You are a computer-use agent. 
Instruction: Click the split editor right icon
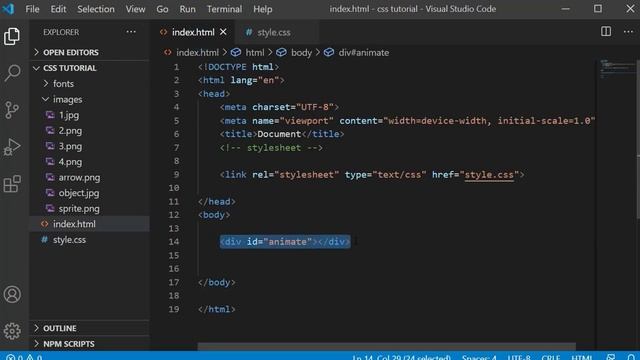click(606, 31)
